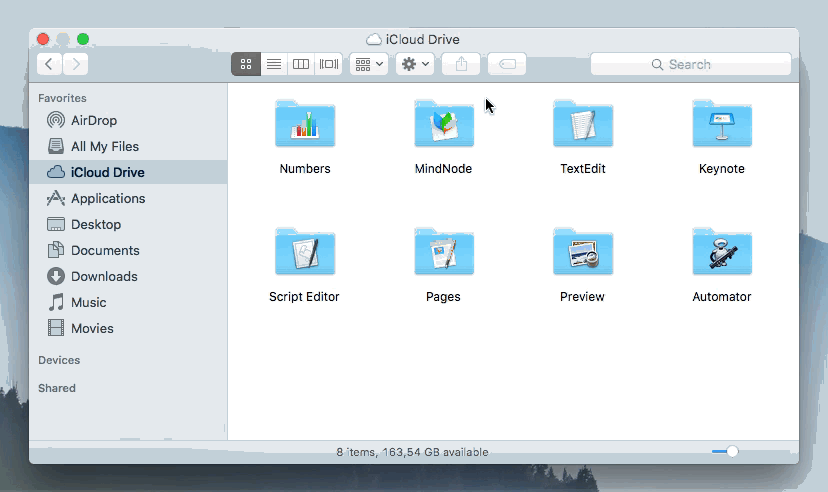The height and width of the screenshot is (492, 828).
Task: Switch to icon view
Action: [246, 64]
